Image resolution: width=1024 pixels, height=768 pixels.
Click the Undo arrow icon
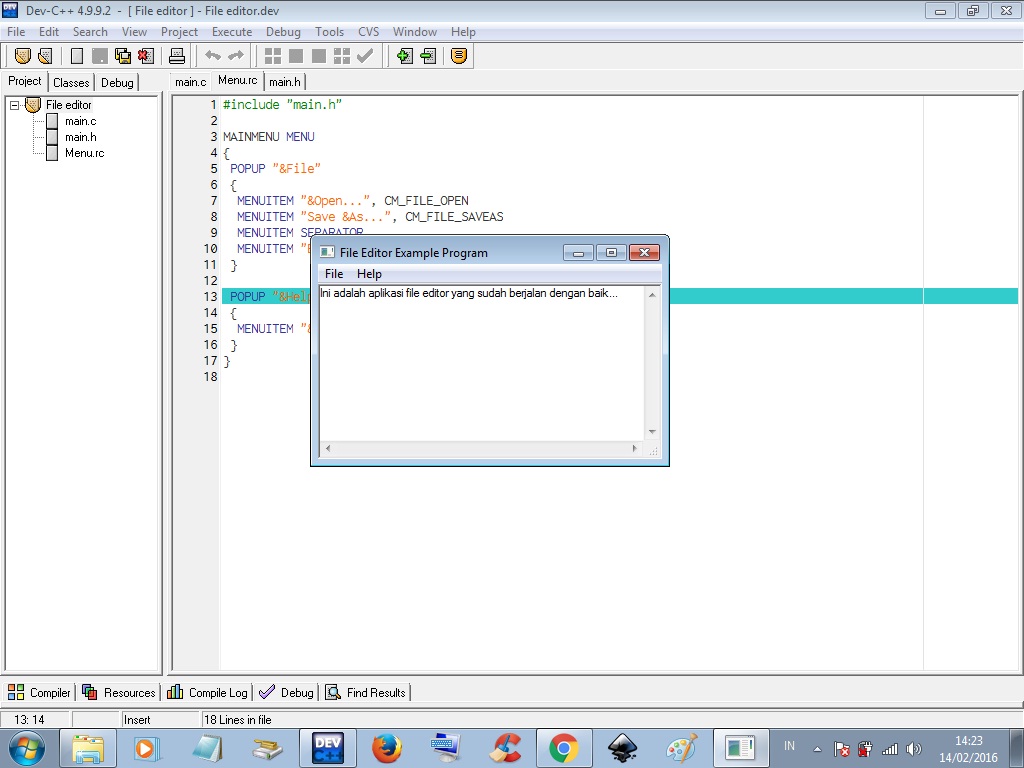tap(213, 56)
